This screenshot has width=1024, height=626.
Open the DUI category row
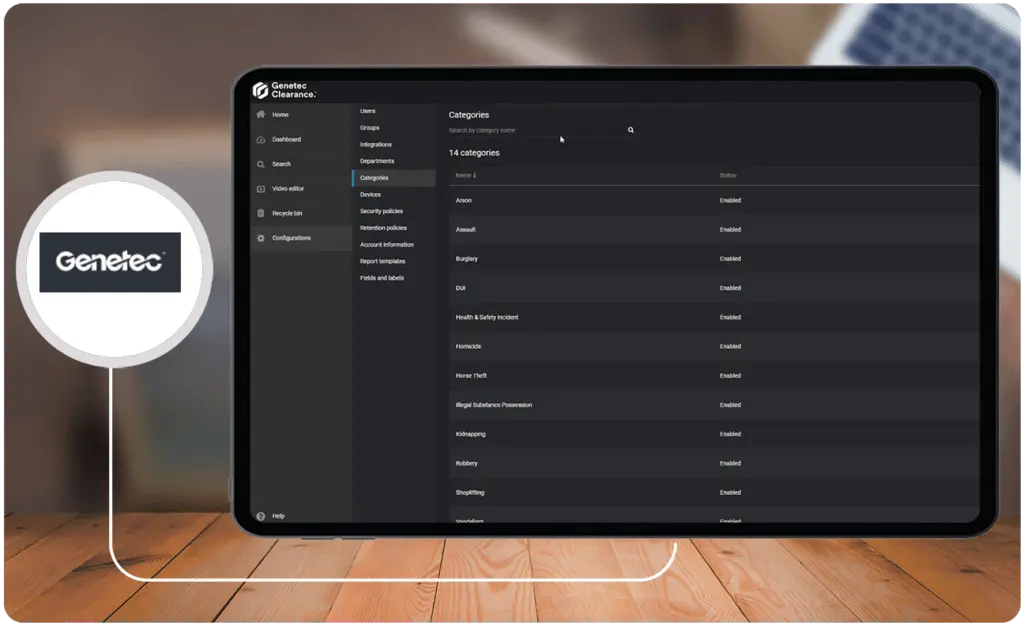(714, 288)
